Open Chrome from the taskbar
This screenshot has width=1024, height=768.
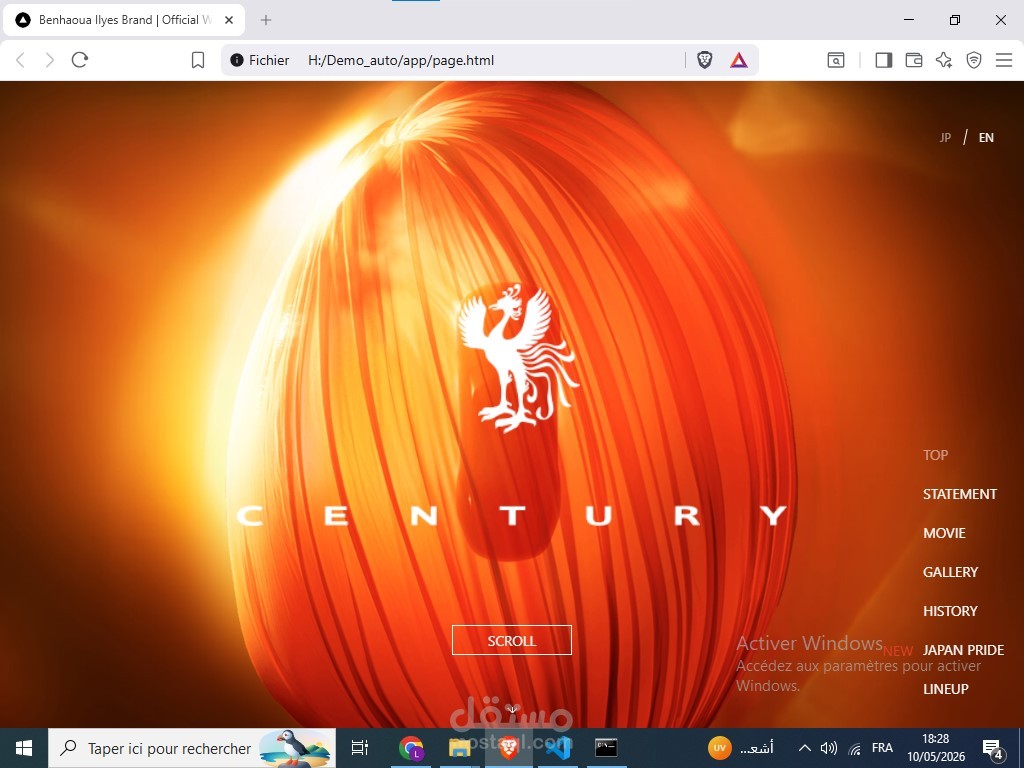click(411, 748)
